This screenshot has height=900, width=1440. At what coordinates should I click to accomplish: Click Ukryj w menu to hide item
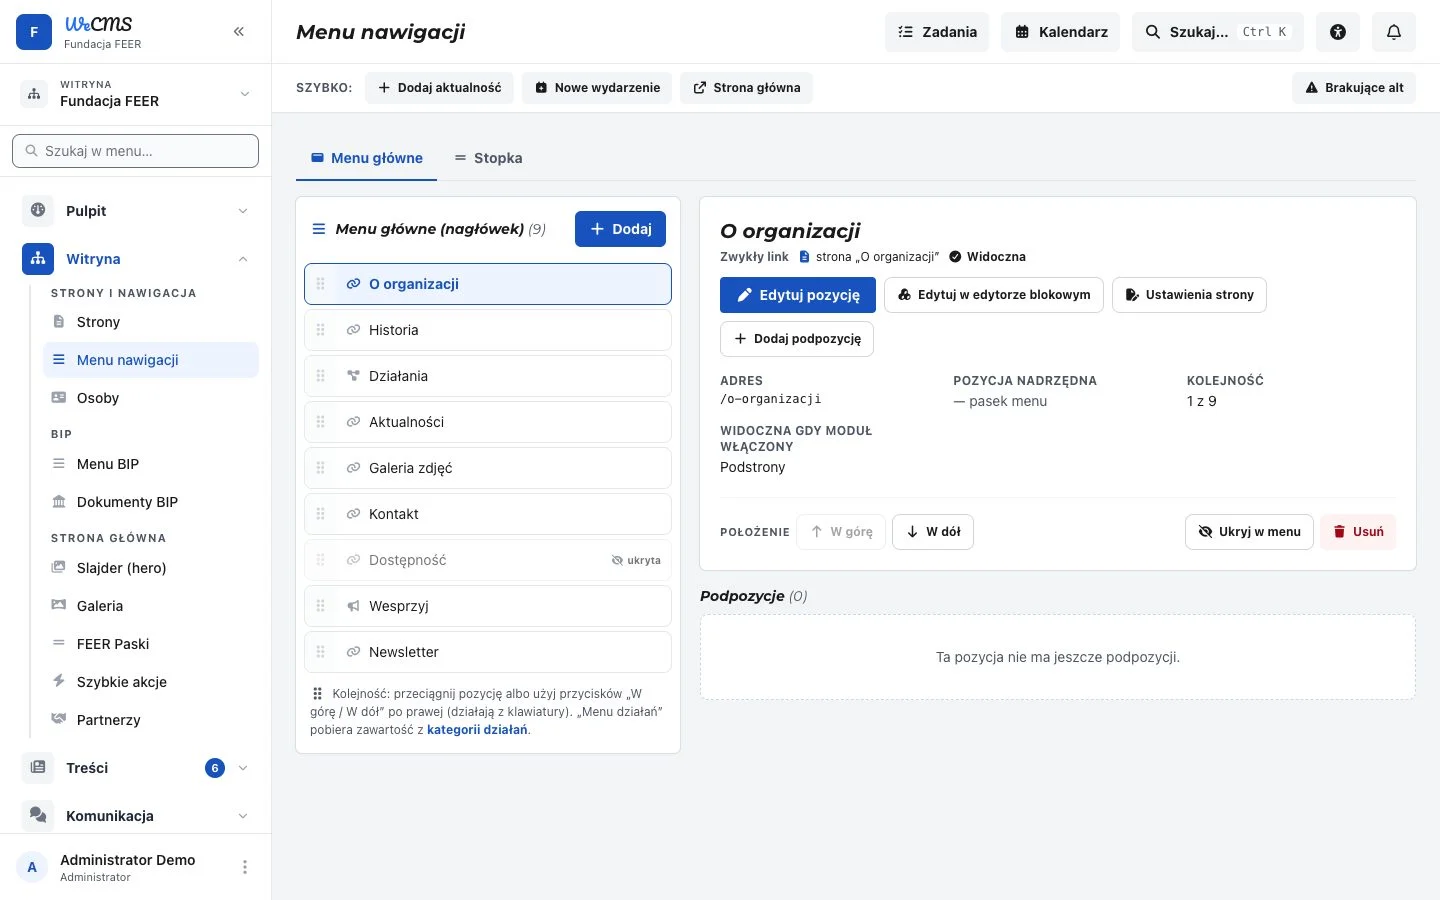tap(1249, 532)
